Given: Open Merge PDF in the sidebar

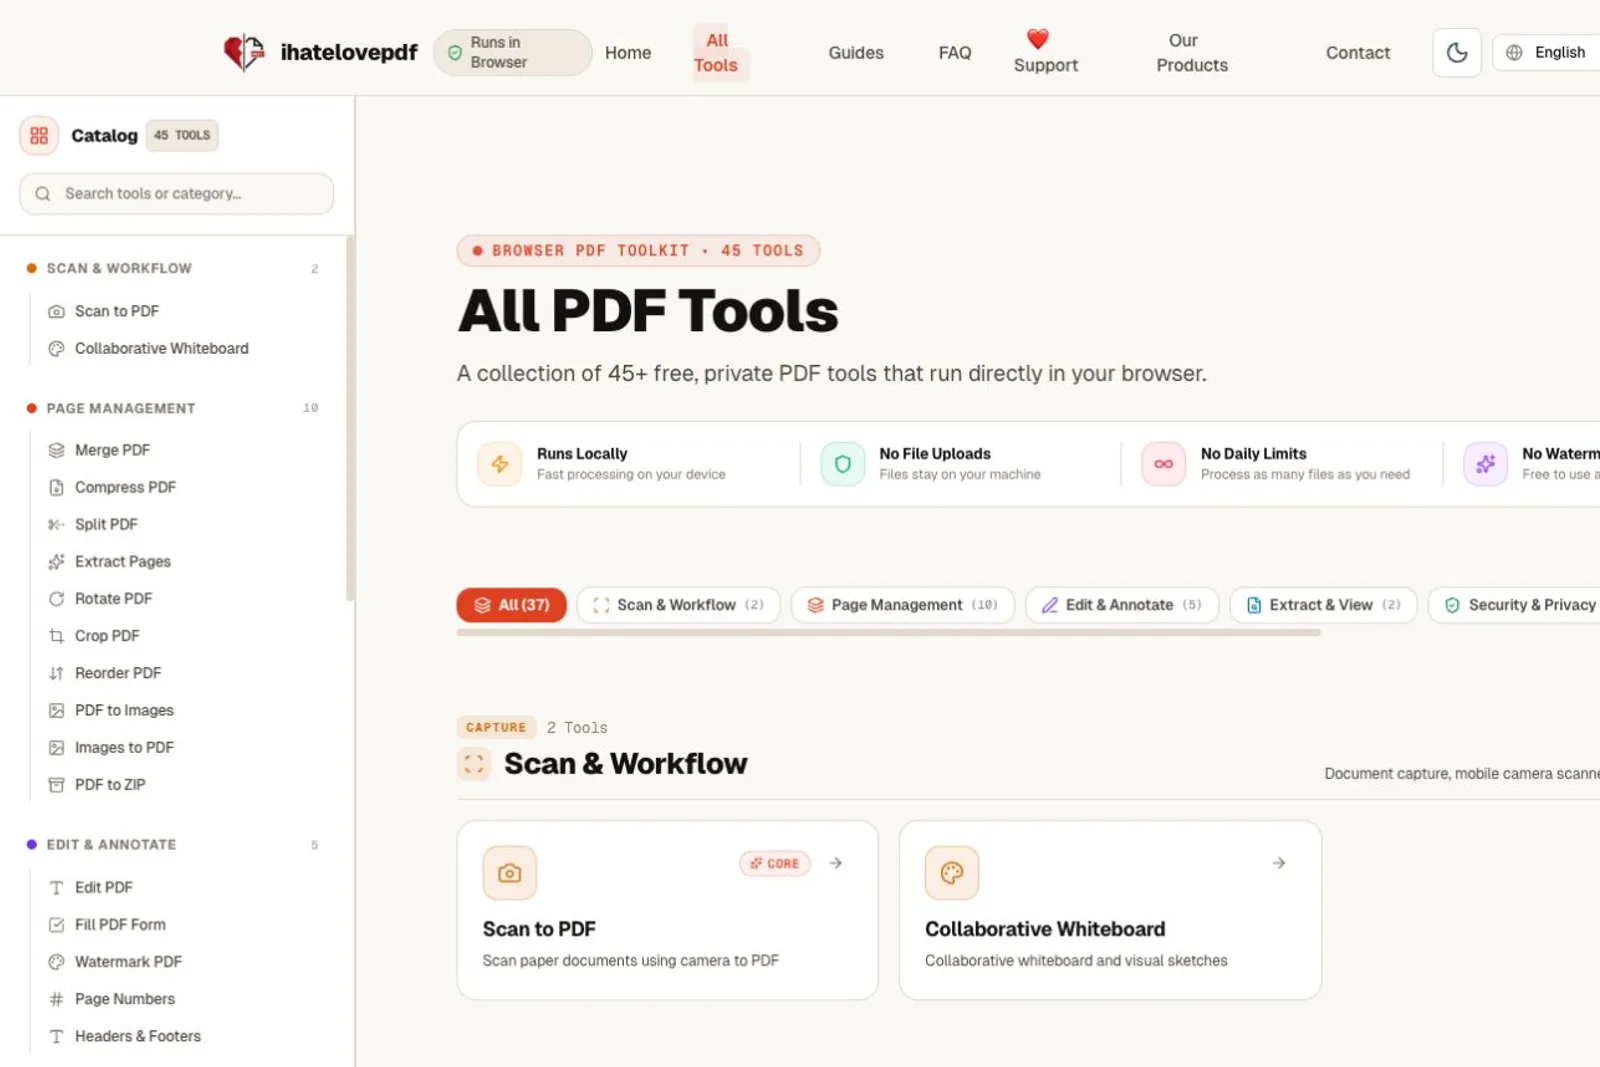Looking at the screenshot, I should pos(112,450).
